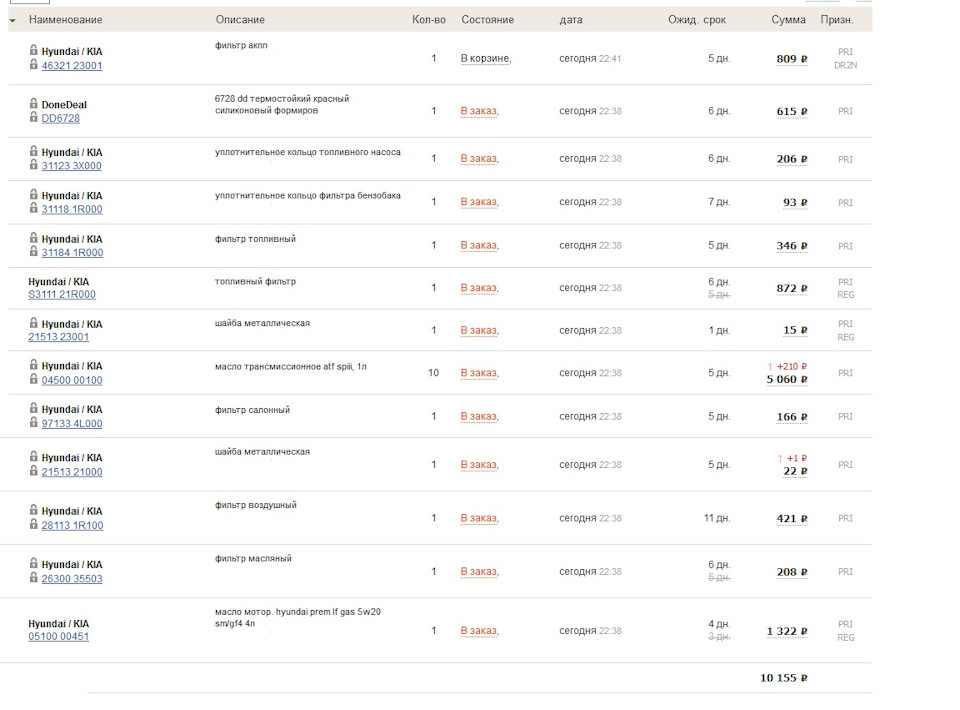Click lock icon beside part number 31184 1R000
960x710 pixels.
34,252
